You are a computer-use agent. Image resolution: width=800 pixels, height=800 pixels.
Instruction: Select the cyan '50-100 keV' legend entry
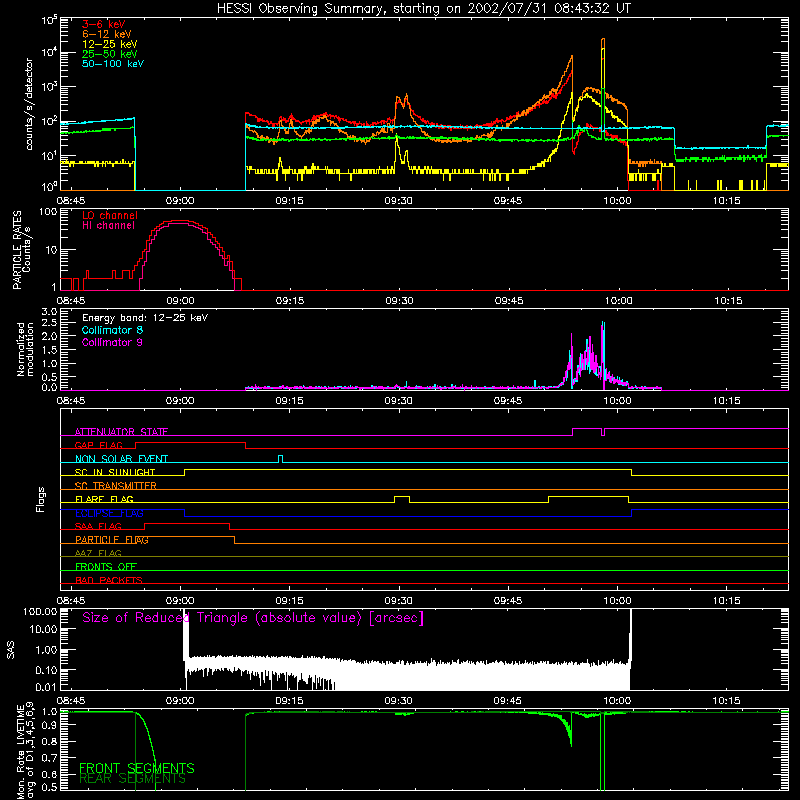point(113,64)
